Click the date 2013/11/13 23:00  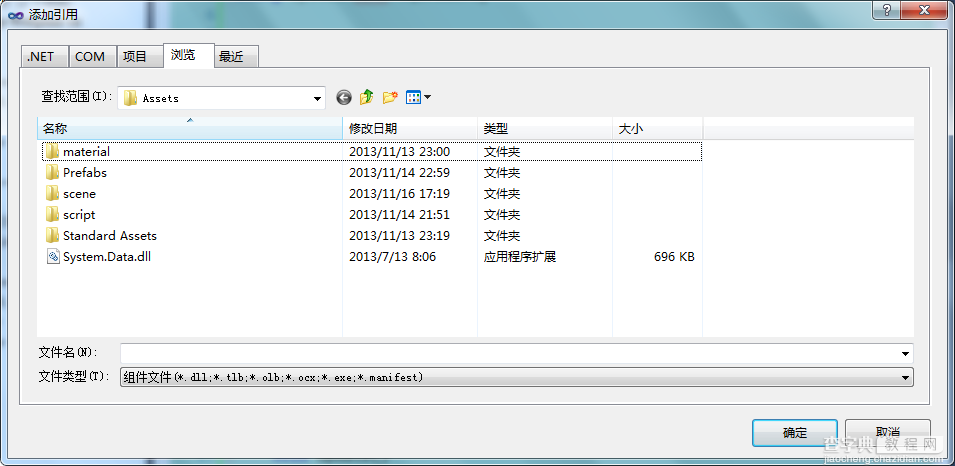tap(400, 152)
